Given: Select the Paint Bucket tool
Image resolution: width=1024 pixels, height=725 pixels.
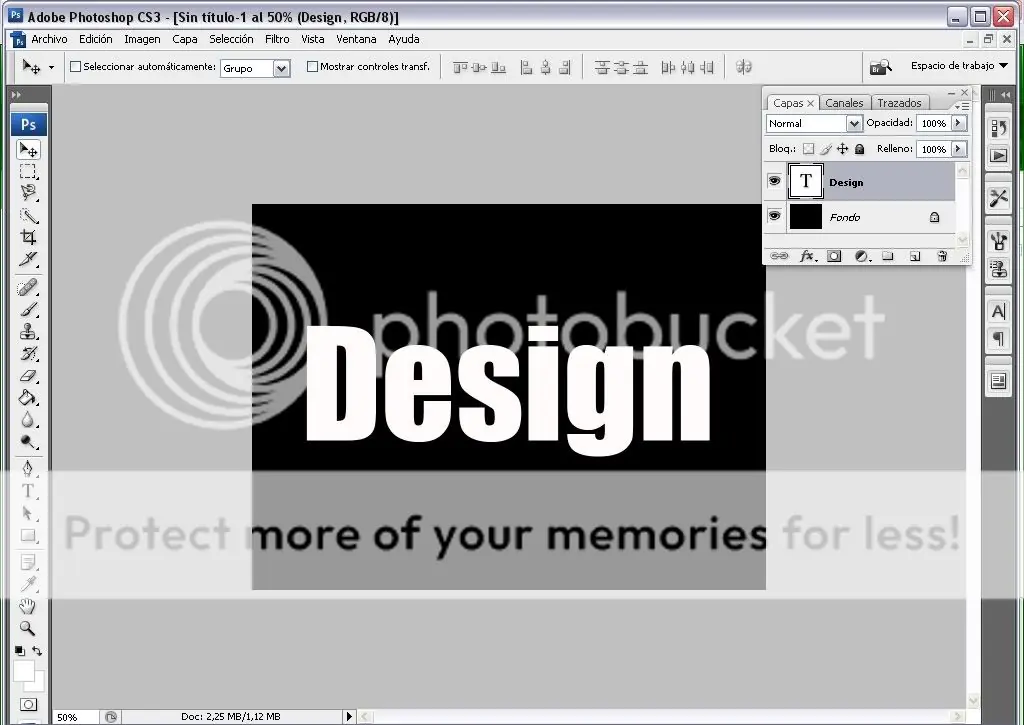Looking at the screenshot, I should coord(28,398).
